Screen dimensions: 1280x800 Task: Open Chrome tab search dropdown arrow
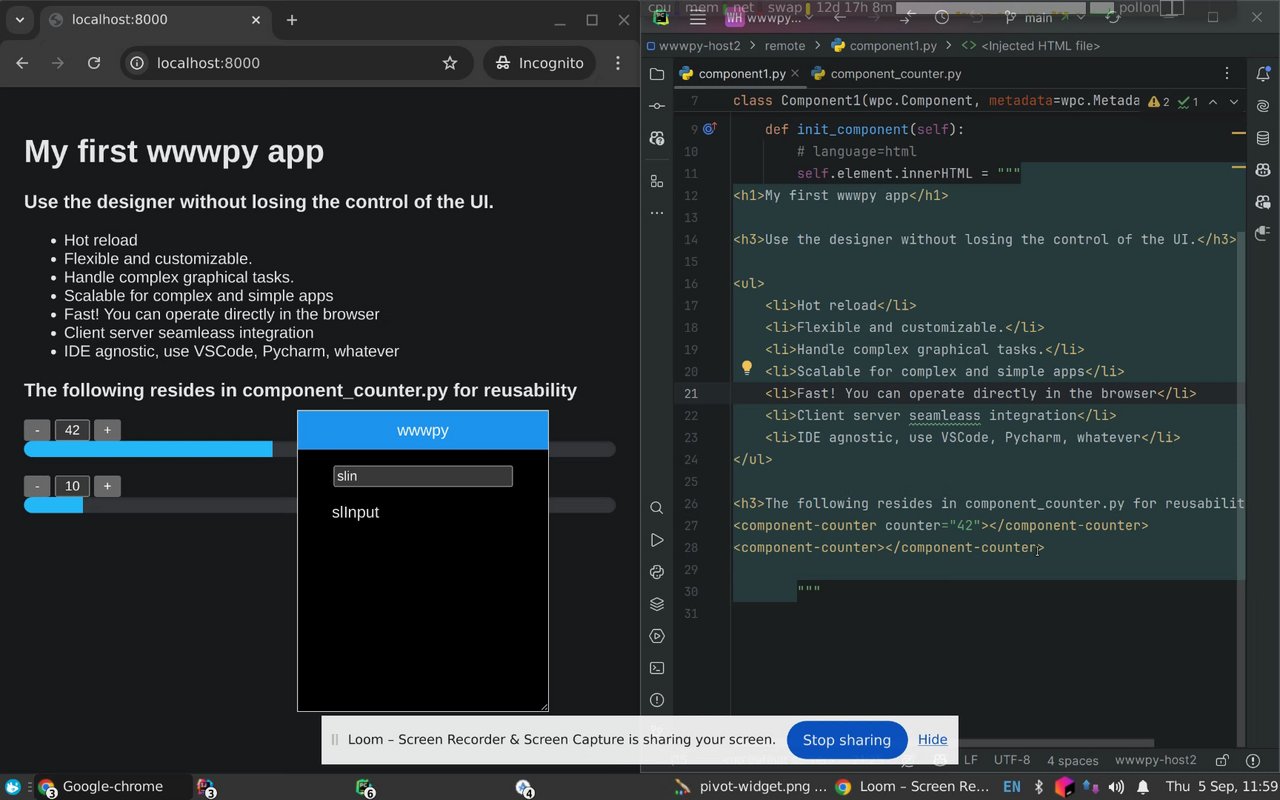point(19,20)
